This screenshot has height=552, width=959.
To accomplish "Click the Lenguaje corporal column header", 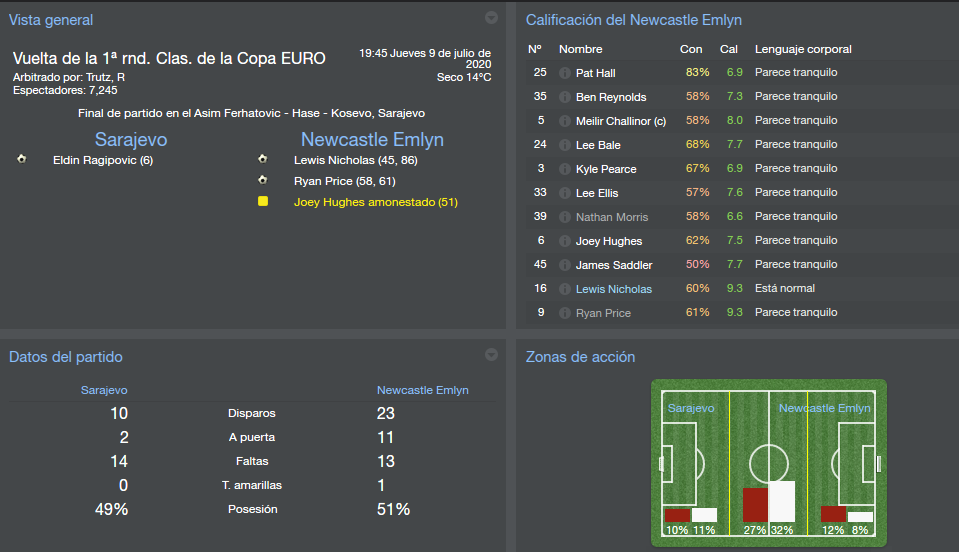I will tap(803, 49).
